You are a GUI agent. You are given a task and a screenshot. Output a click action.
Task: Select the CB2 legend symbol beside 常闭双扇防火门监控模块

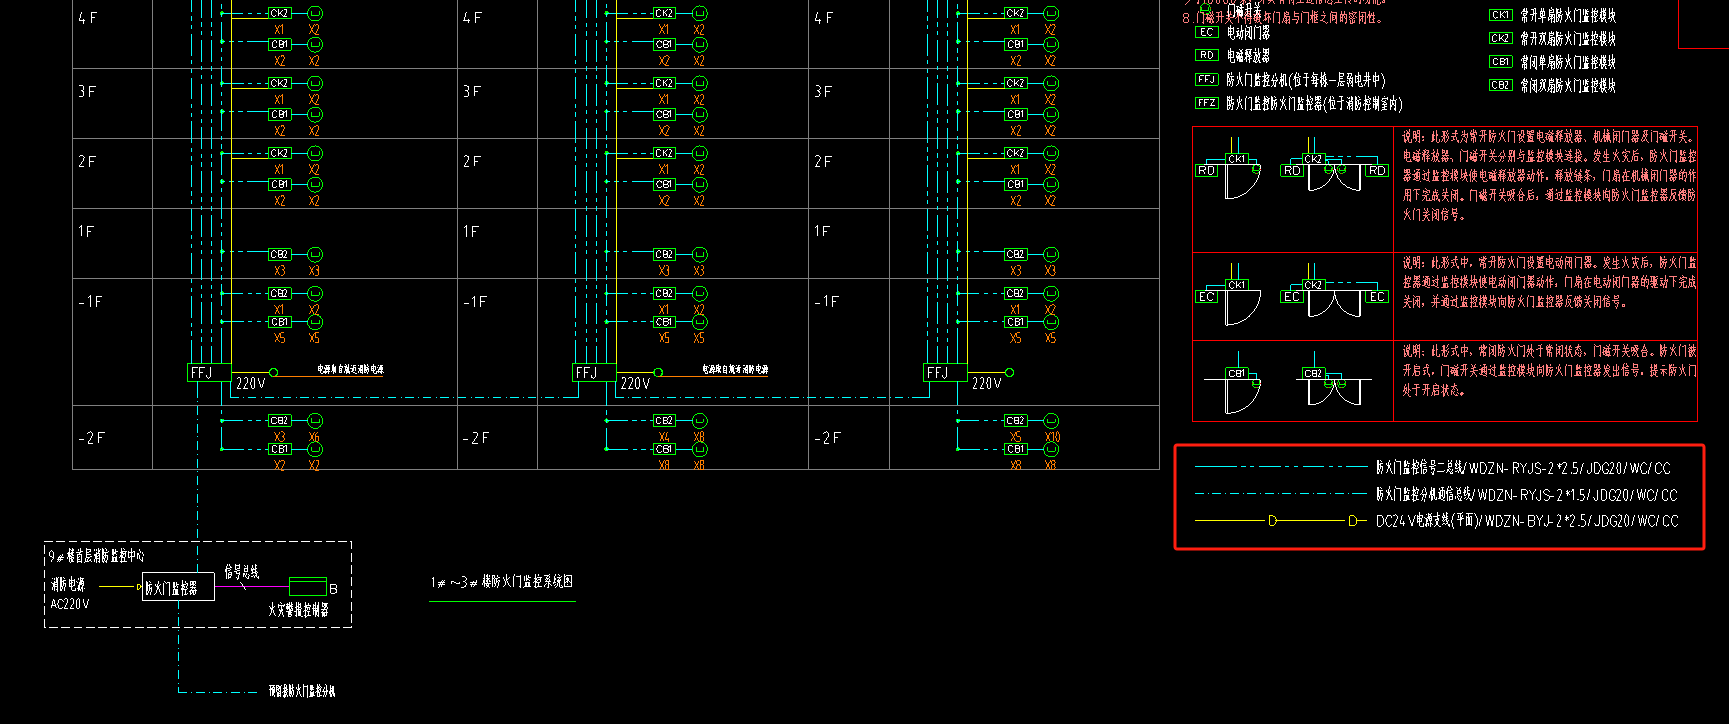1501,85
